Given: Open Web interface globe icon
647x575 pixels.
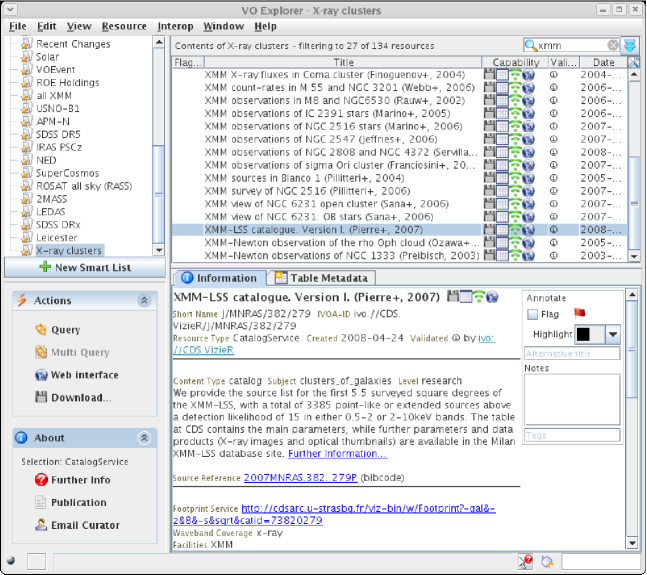Looking at the screenshot, I should [x=41, y=375].
